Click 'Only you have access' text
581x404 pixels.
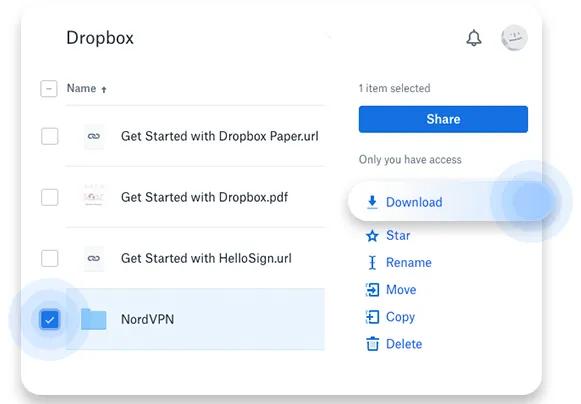click(410, 160)
